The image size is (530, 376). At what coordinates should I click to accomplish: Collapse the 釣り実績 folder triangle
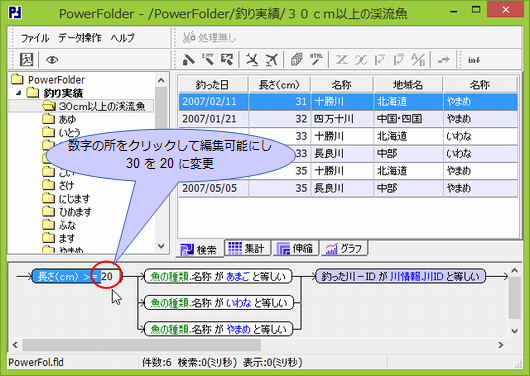tap(19, 93)
